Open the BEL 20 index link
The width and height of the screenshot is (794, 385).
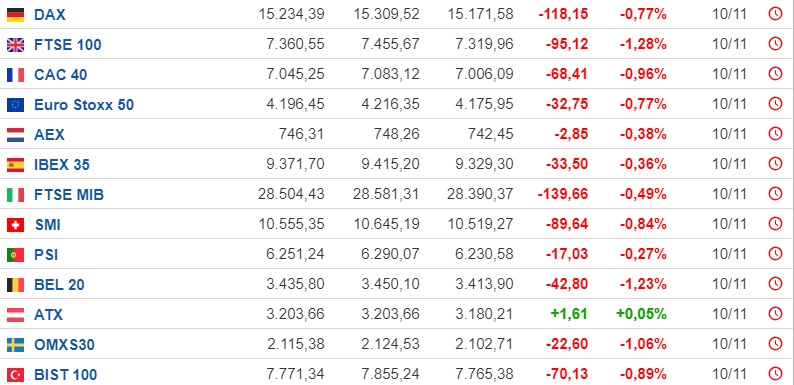click(59, 285)
